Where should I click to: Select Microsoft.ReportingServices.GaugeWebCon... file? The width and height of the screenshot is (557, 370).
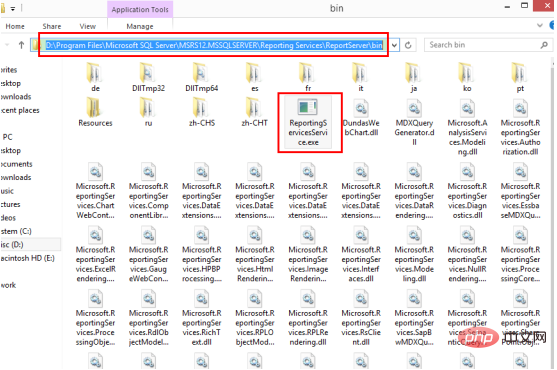click(148, 255)
